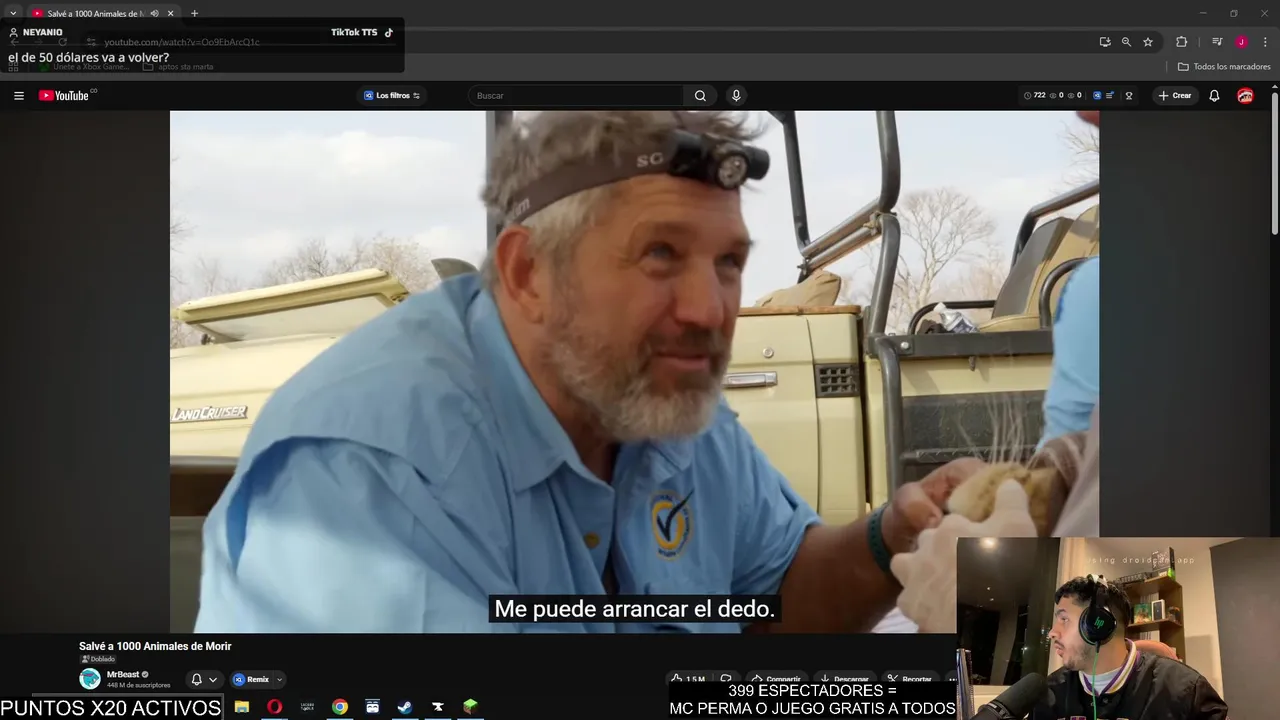Open the Minecraft block icon in taskbar
The height and width of the screenshot is (720, 1280).
[x=470, y=707]
